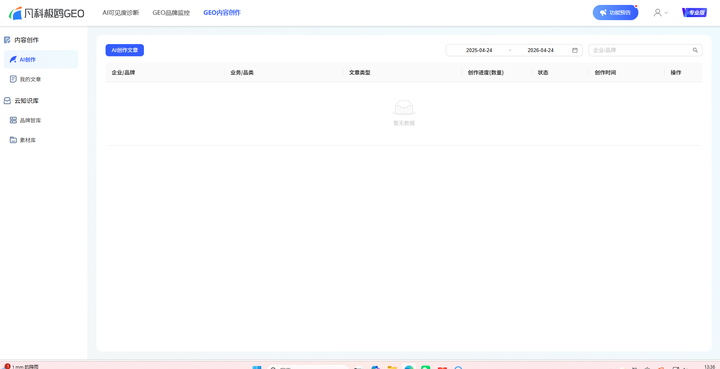Click the magnifier search icon
Viewport: 720px width, 369px height.
[695, 50]
